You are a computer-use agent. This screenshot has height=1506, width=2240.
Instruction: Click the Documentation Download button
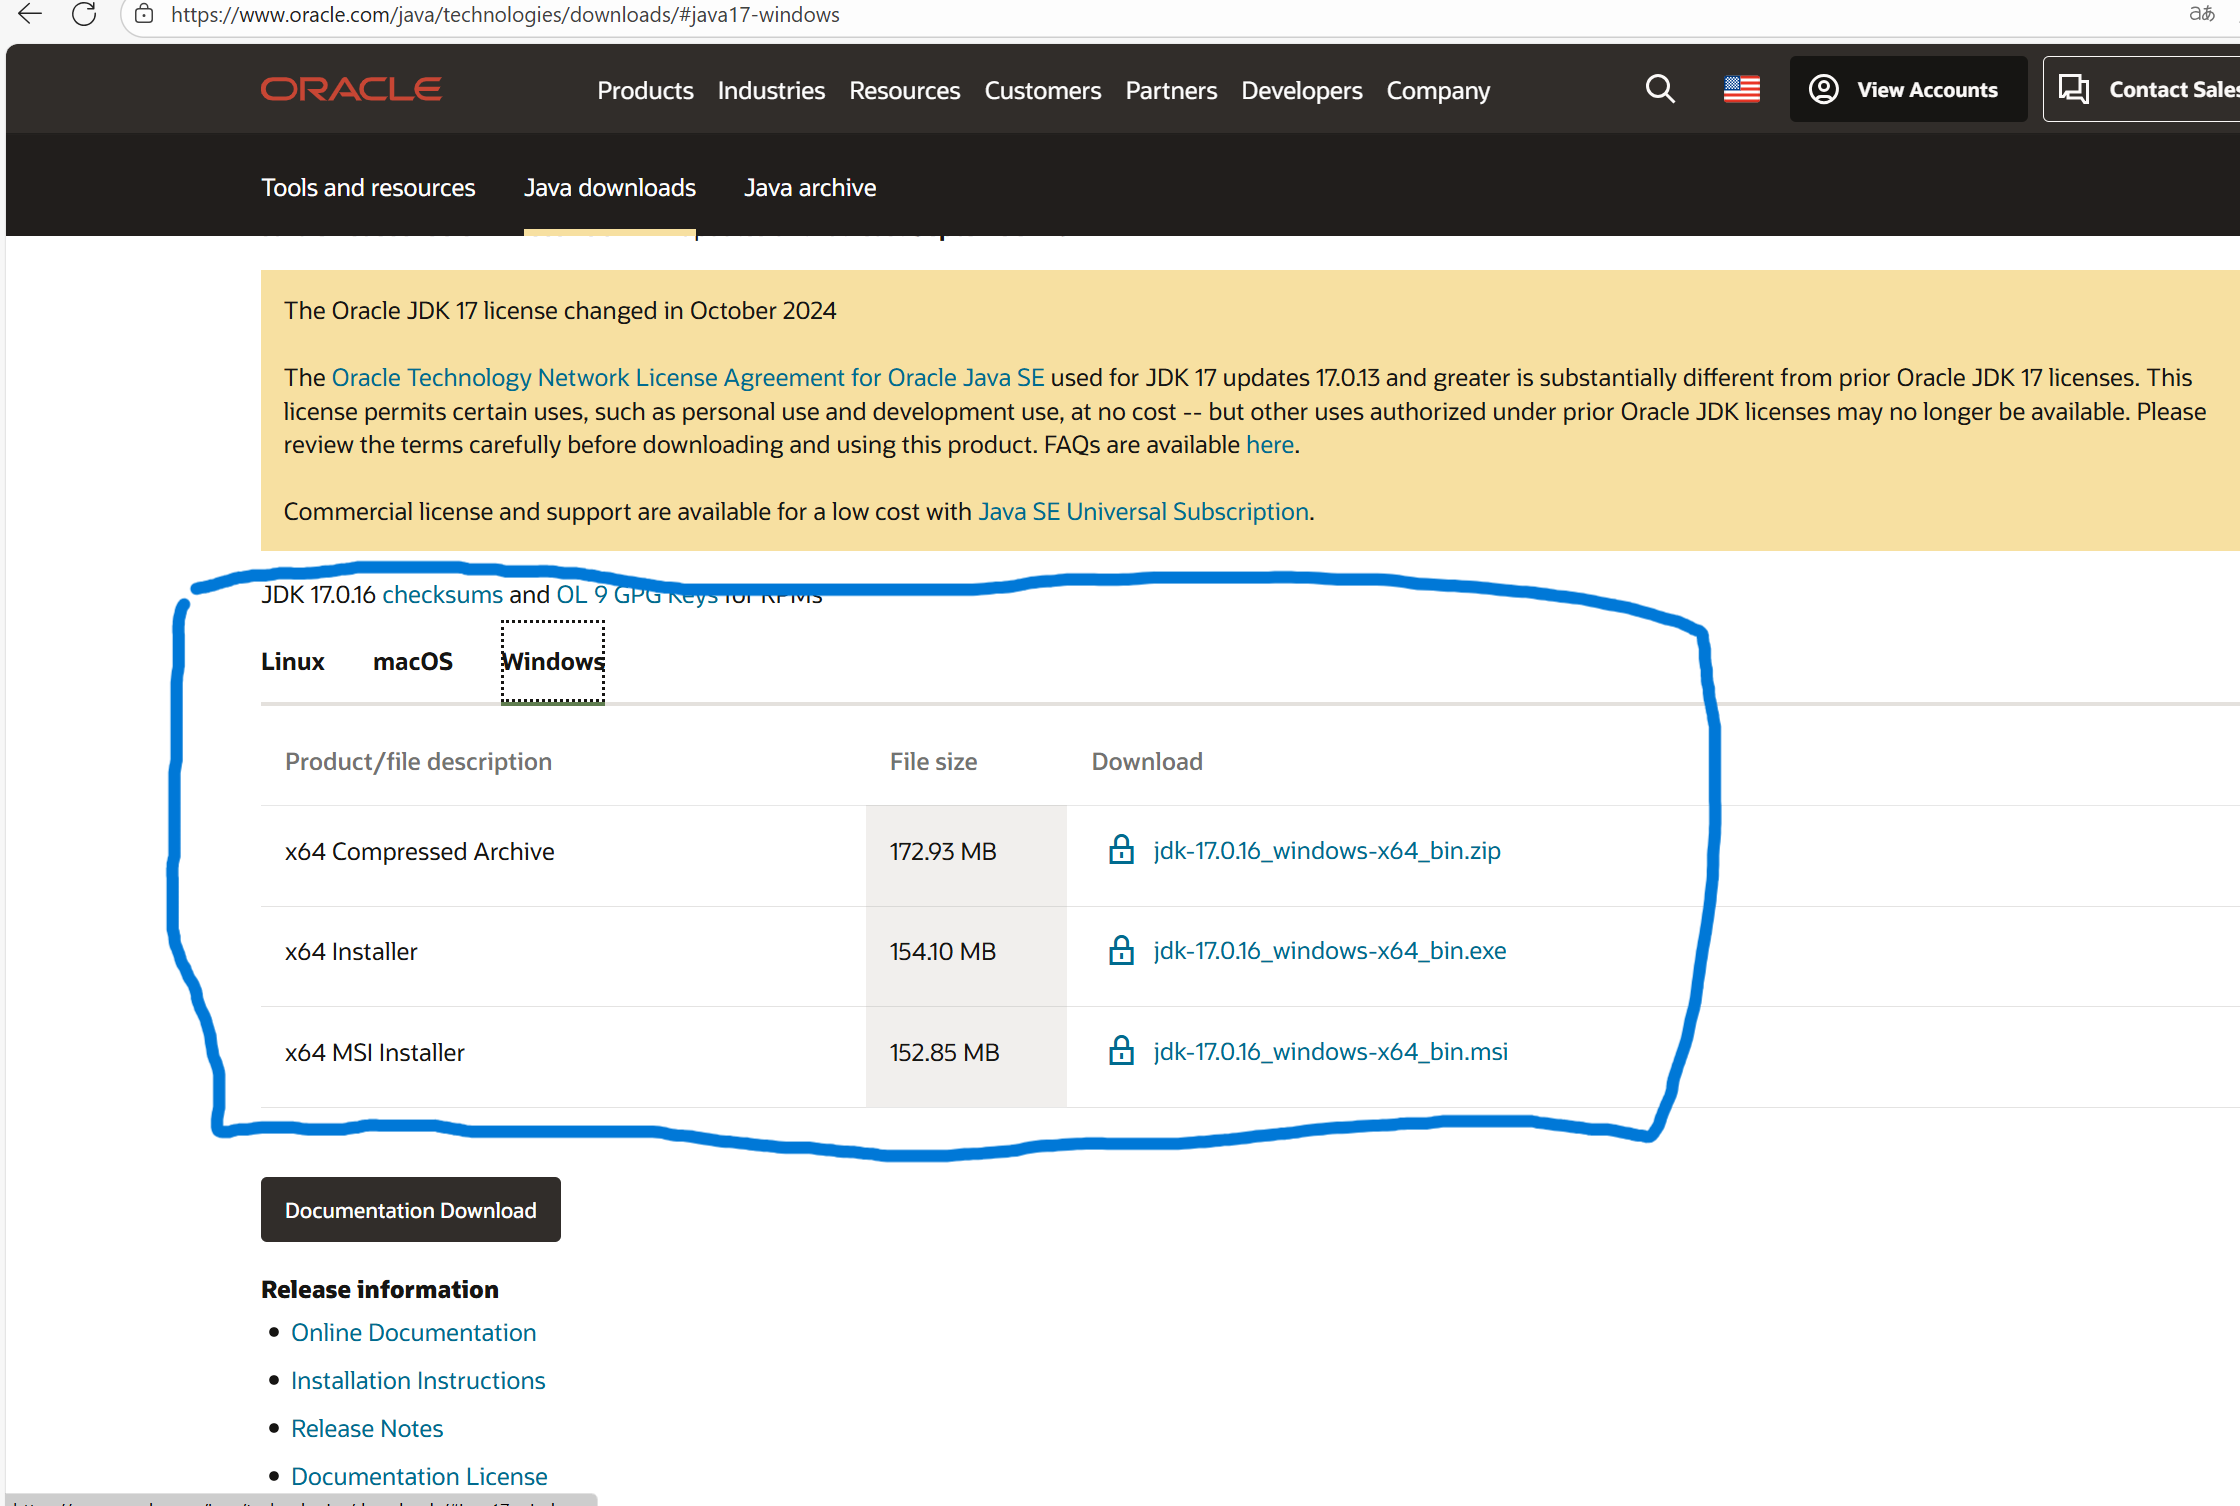411,1209
